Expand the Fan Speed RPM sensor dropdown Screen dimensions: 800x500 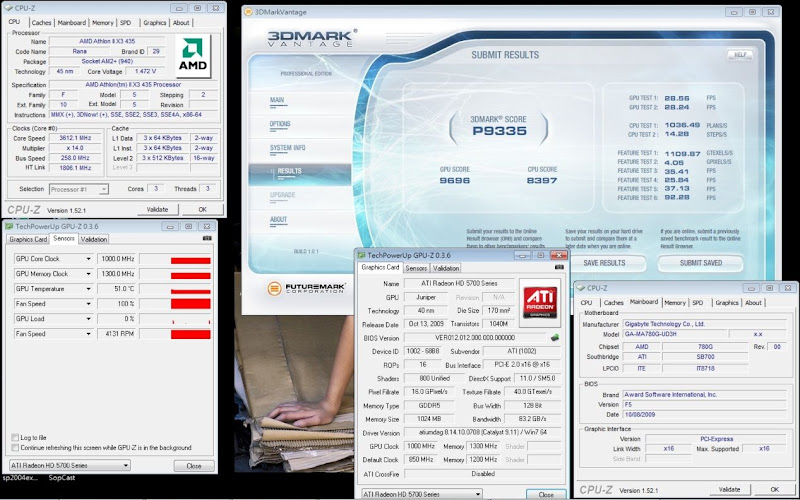[x=88, y=334]
